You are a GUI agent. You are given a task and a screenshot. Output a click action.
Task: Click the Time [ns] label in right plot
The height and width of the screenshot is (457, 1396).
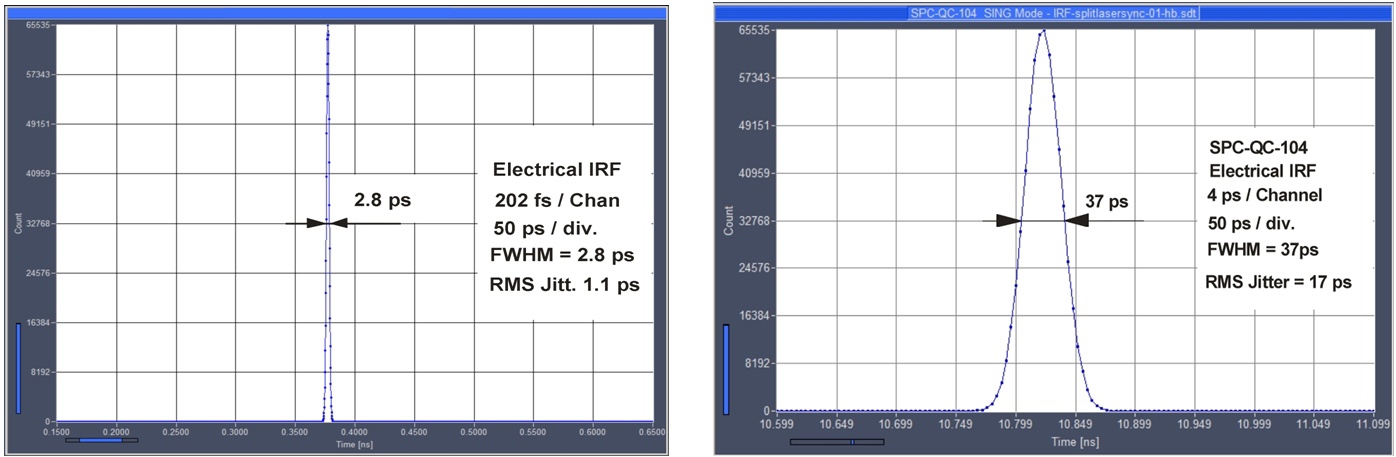[1075, 441]
